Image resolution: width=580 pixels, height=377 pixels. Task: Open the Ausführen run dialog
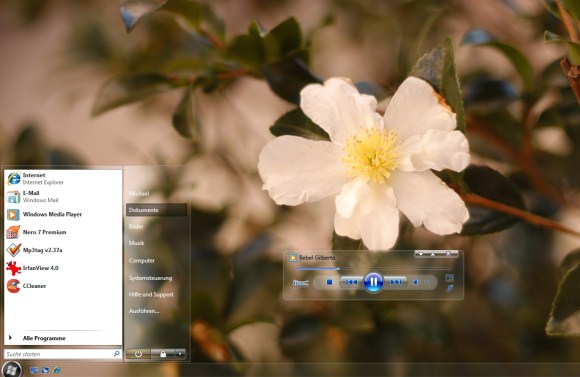coord(144,311)
